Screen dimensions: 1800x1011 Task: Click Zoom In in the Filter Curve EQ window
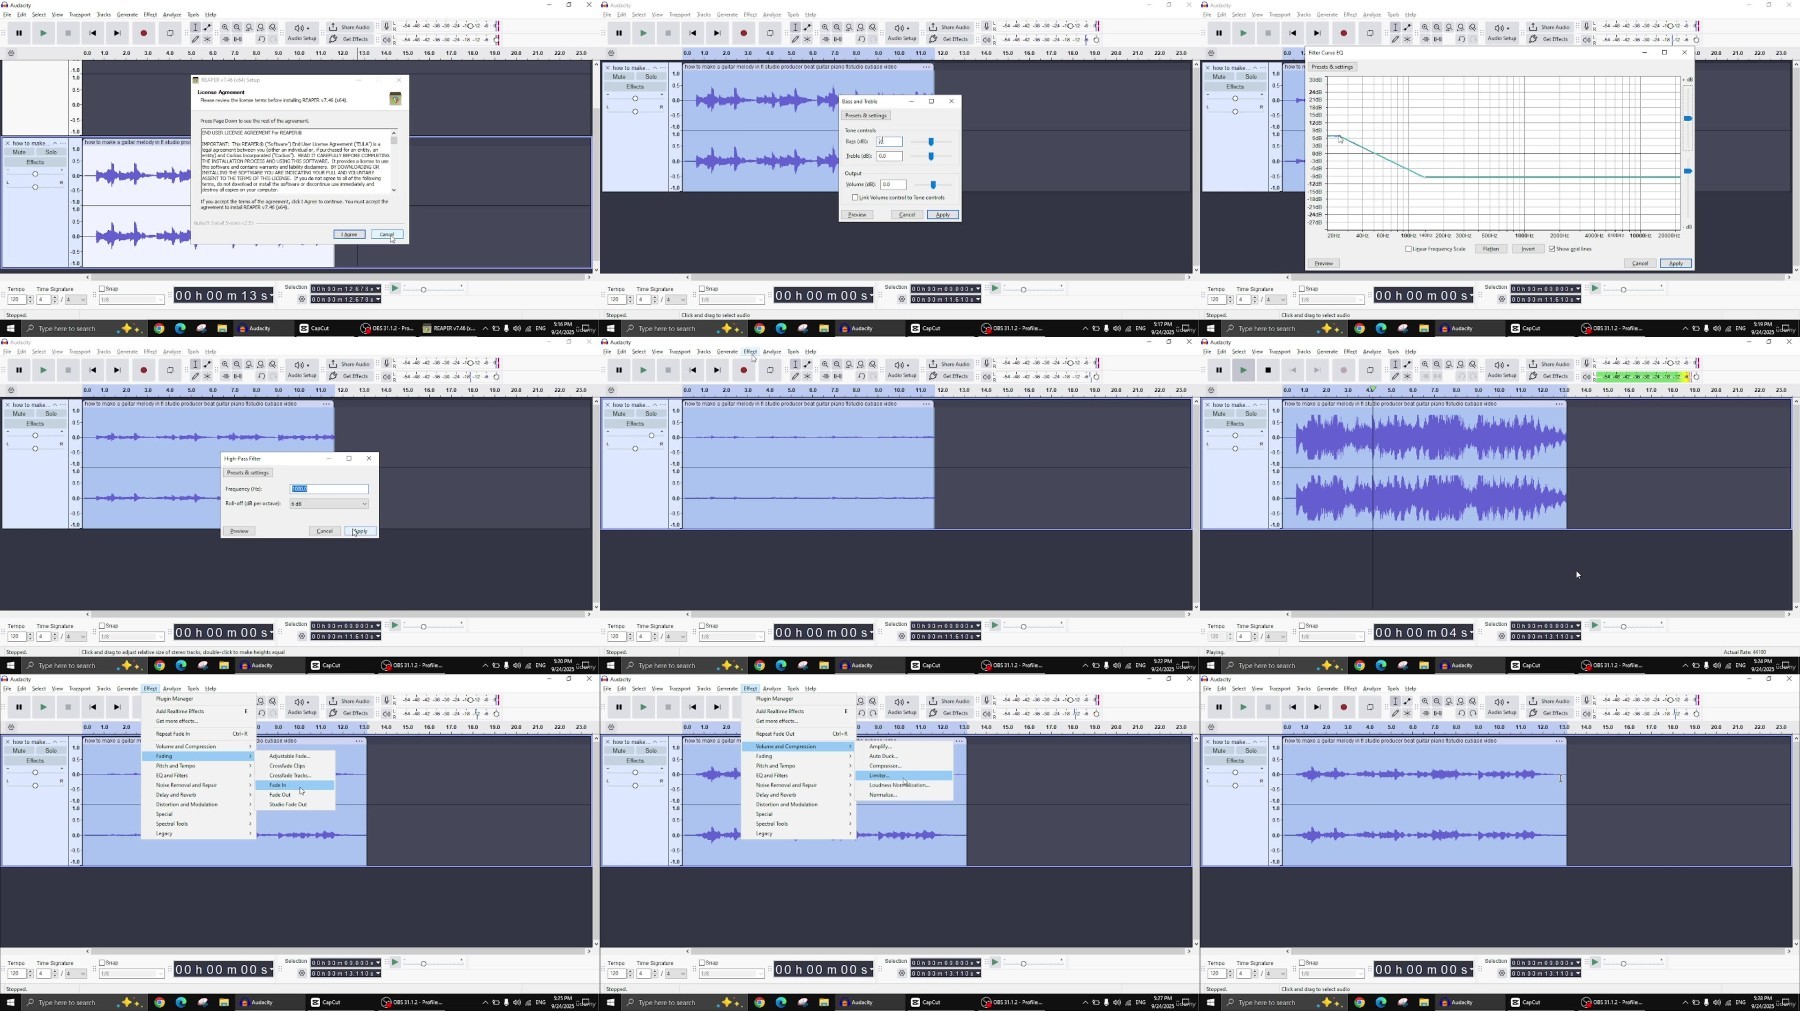point(1425,28)
